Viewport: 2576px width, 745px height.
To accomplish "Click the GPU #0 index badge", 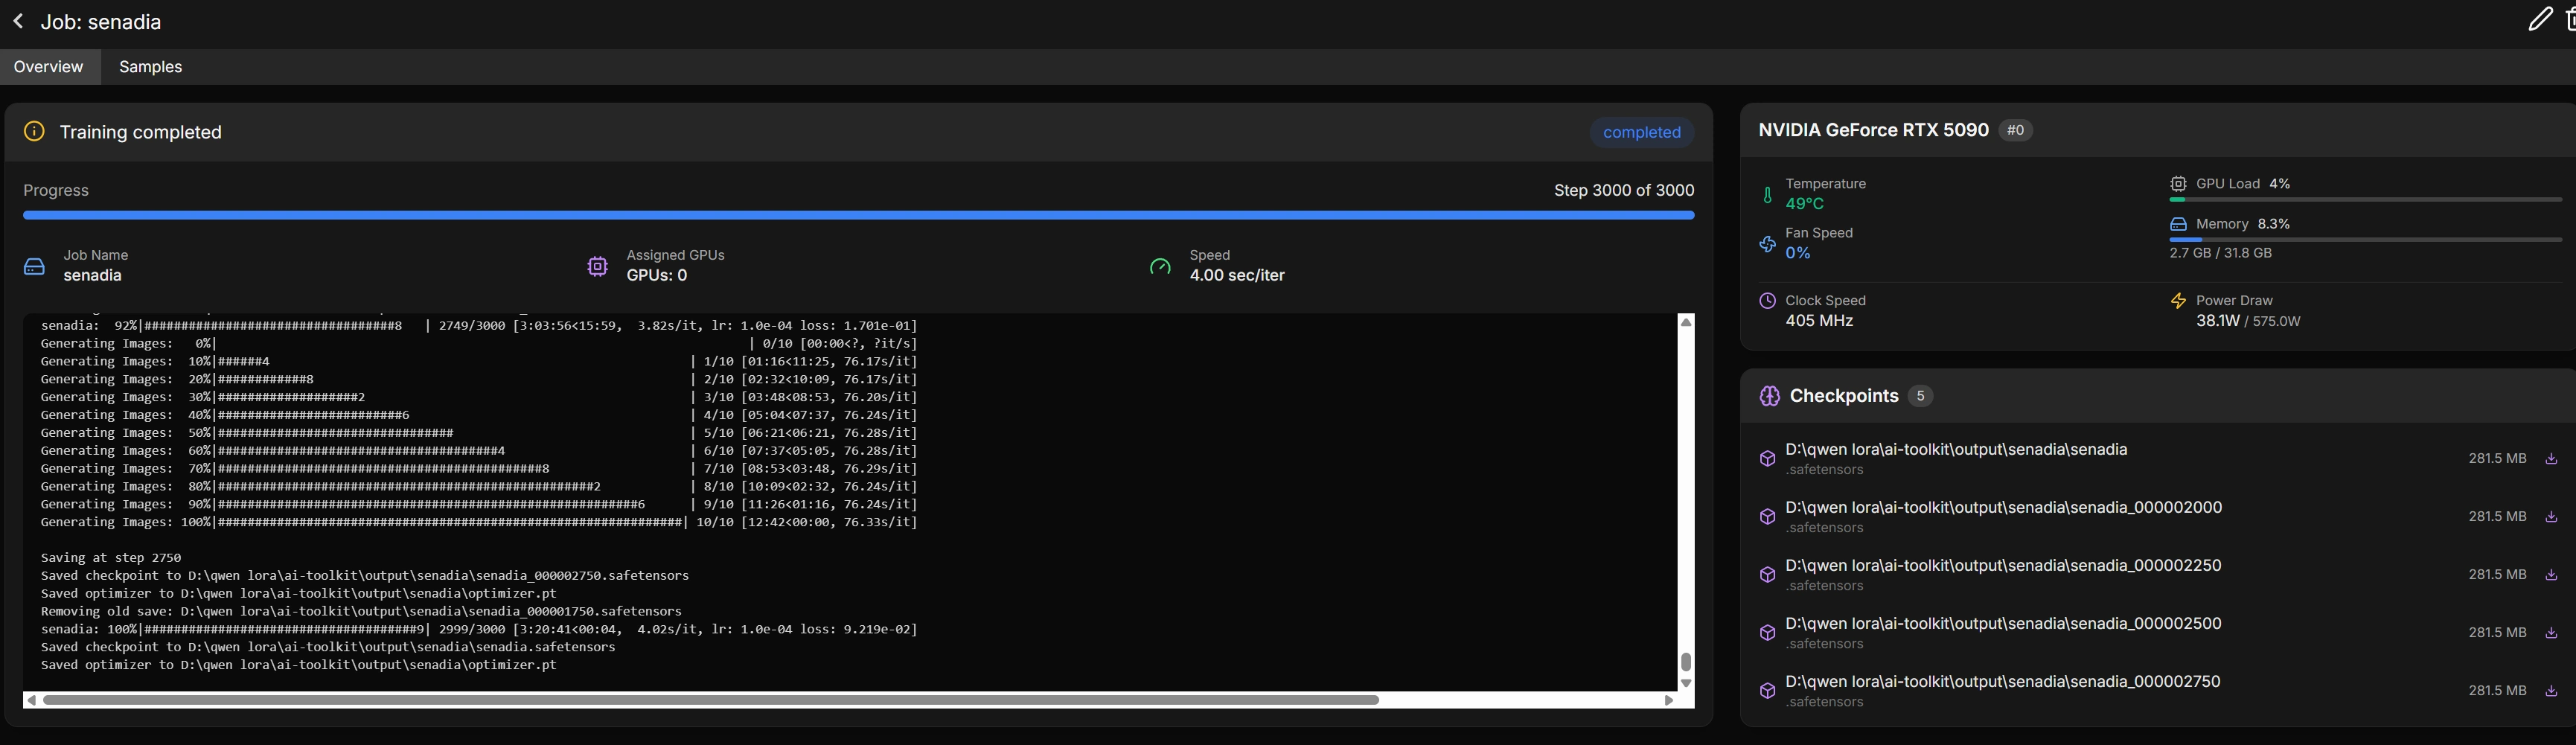I will pos(2015,130).
